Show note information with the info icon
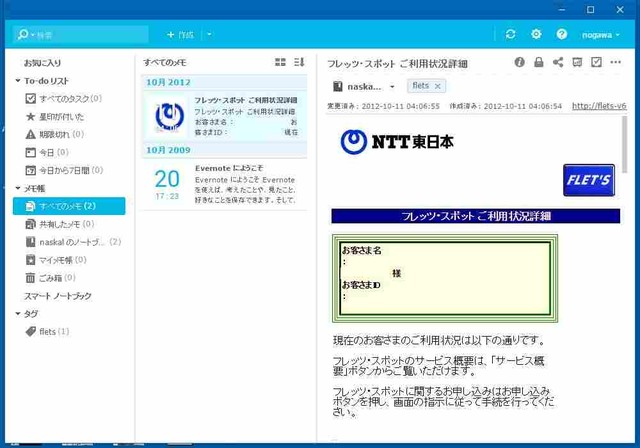Viewport: 640px width, 448px height. [x=519, y=62]
